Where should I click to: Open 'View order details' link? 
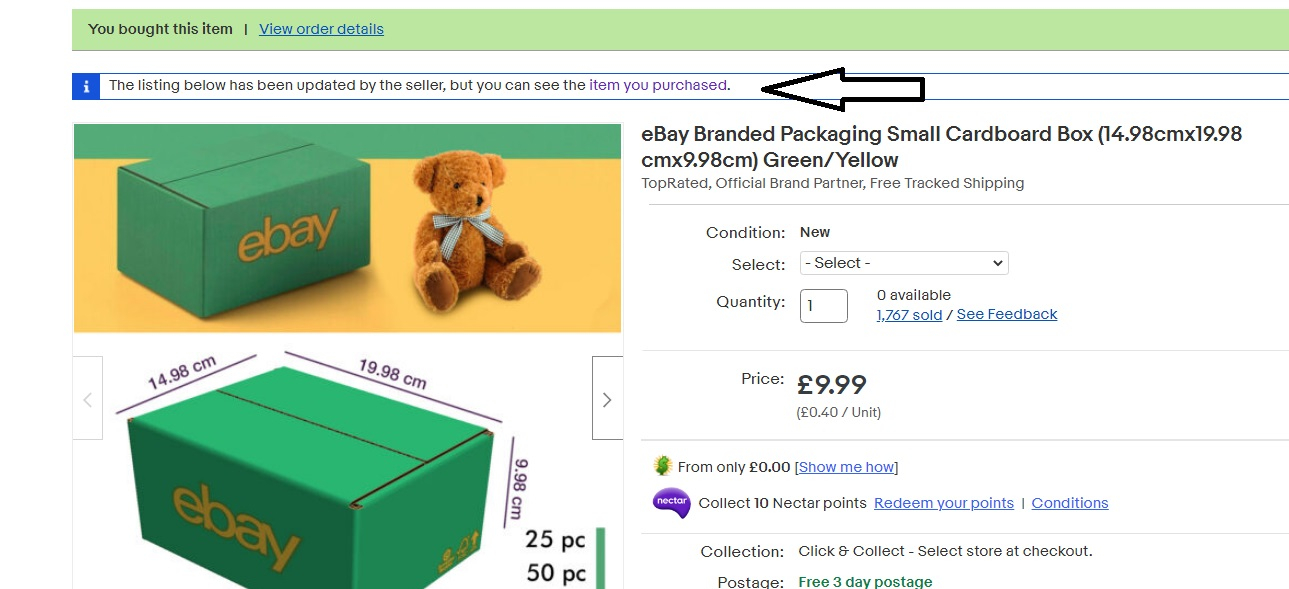pyautogui.click(x=321, y=29)
